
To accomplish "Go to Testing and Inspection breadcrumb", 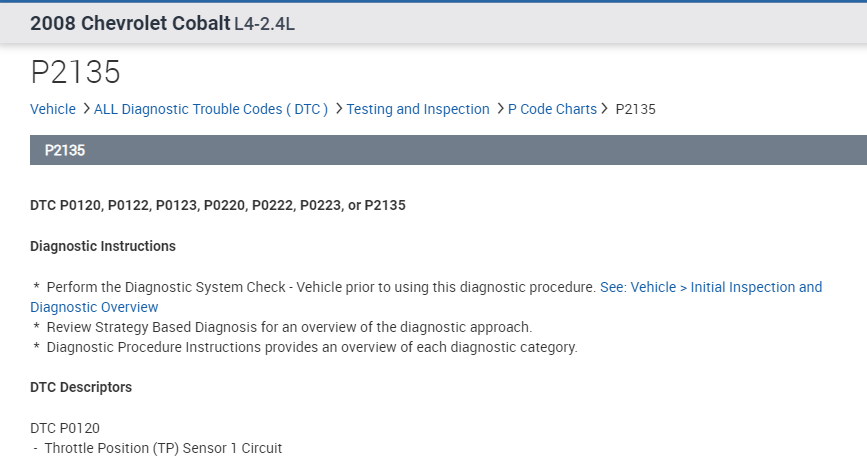I will point(418,109).
